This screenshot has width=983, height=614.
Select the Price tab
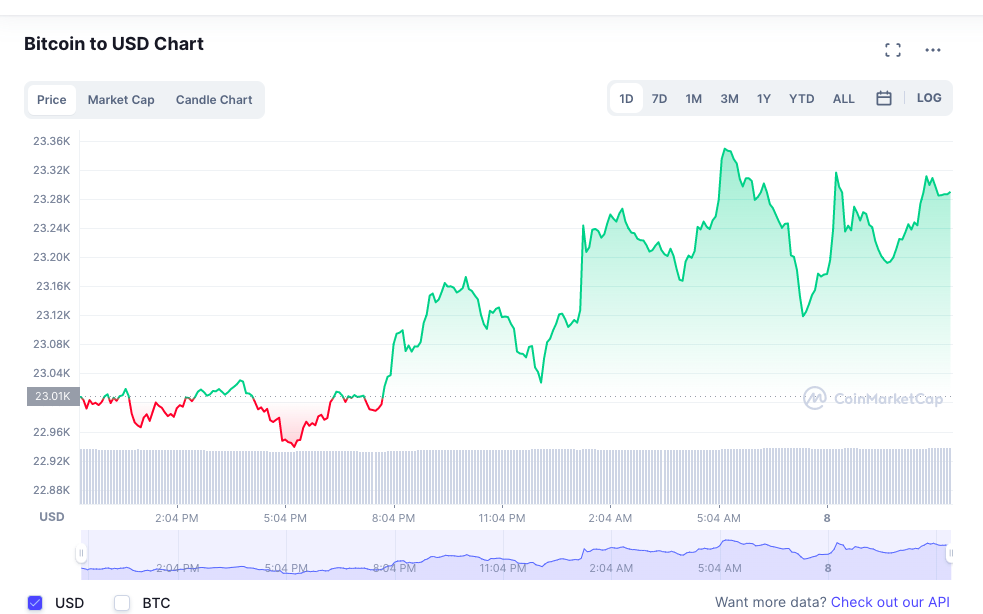[52, 100]
